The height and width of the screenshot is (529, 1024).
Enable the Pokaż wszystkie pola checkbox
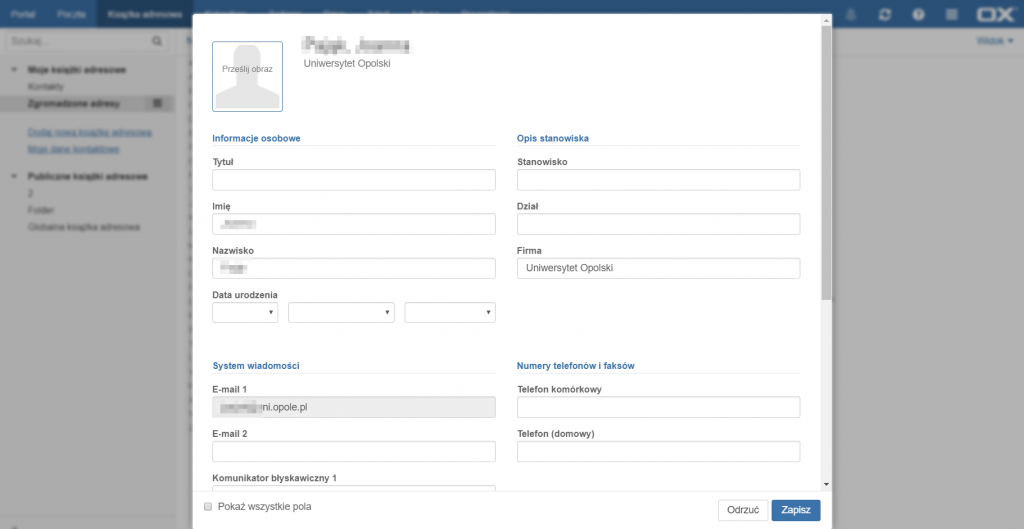point(208,507)
